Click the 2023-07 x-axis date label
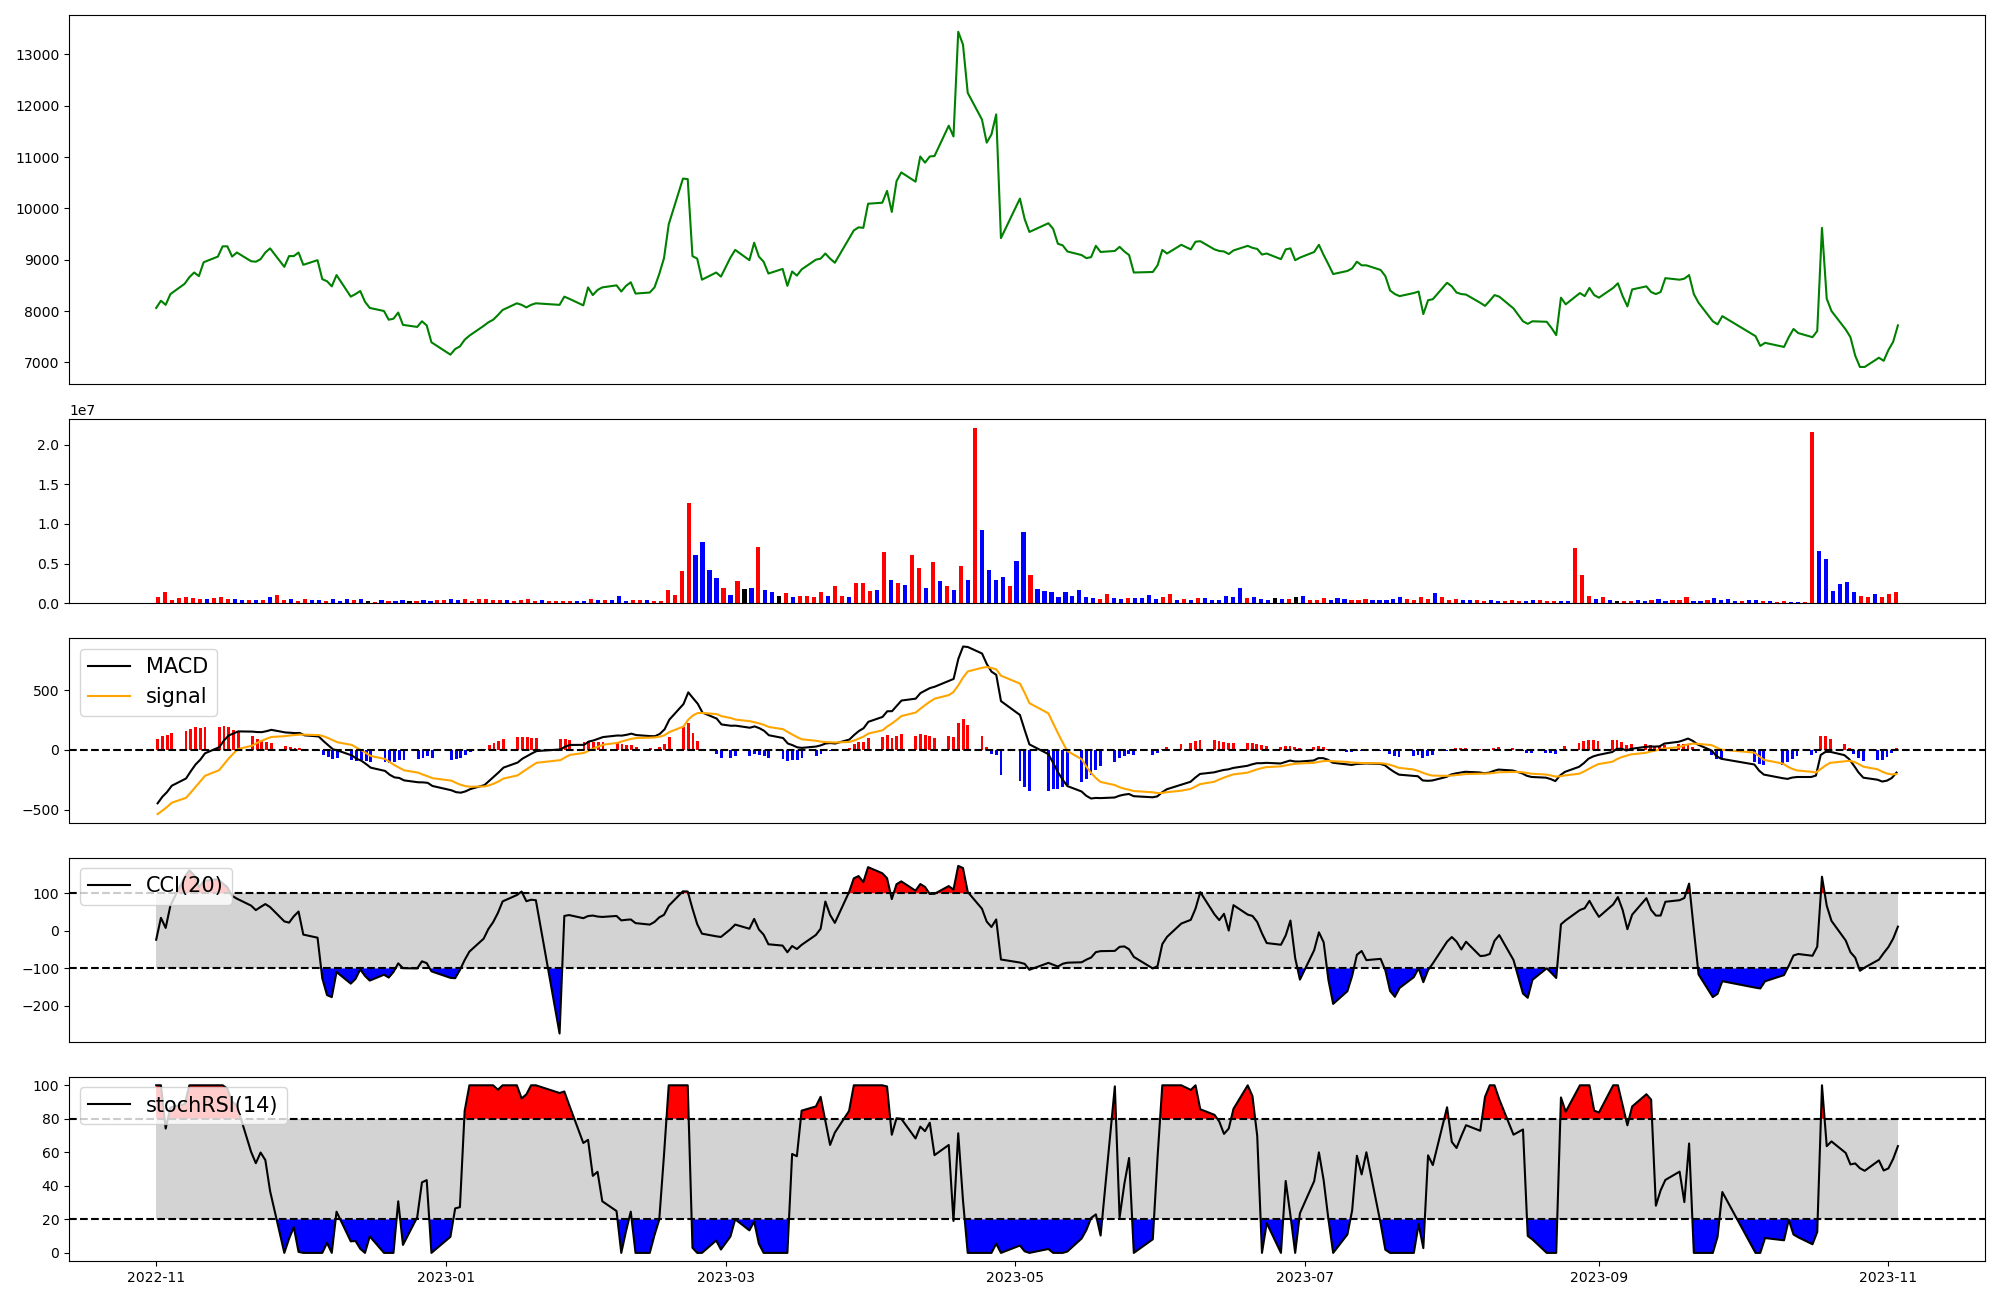The image size is (2000, 1300). [1305, 1277]
